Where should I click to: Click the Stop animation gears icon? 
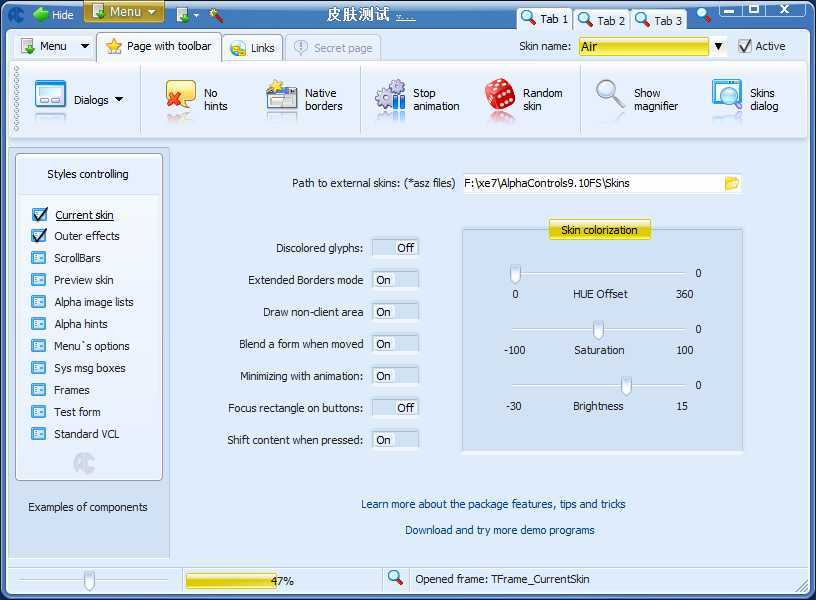coord(390,97)
